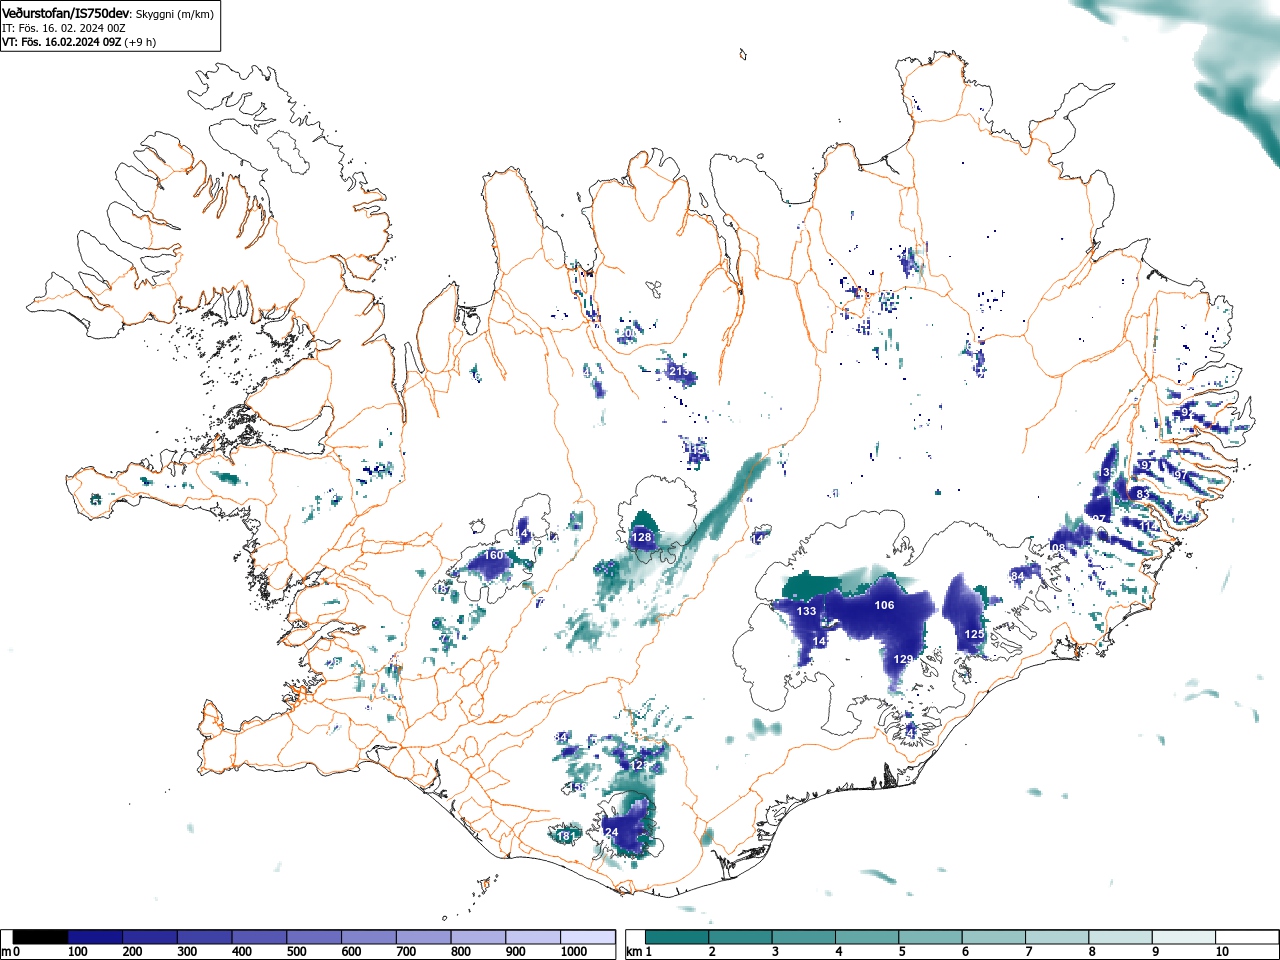Click the map value label '213'
This screenshot has width=1280, height=960.
pyautogui.click(x=679, y=371)
